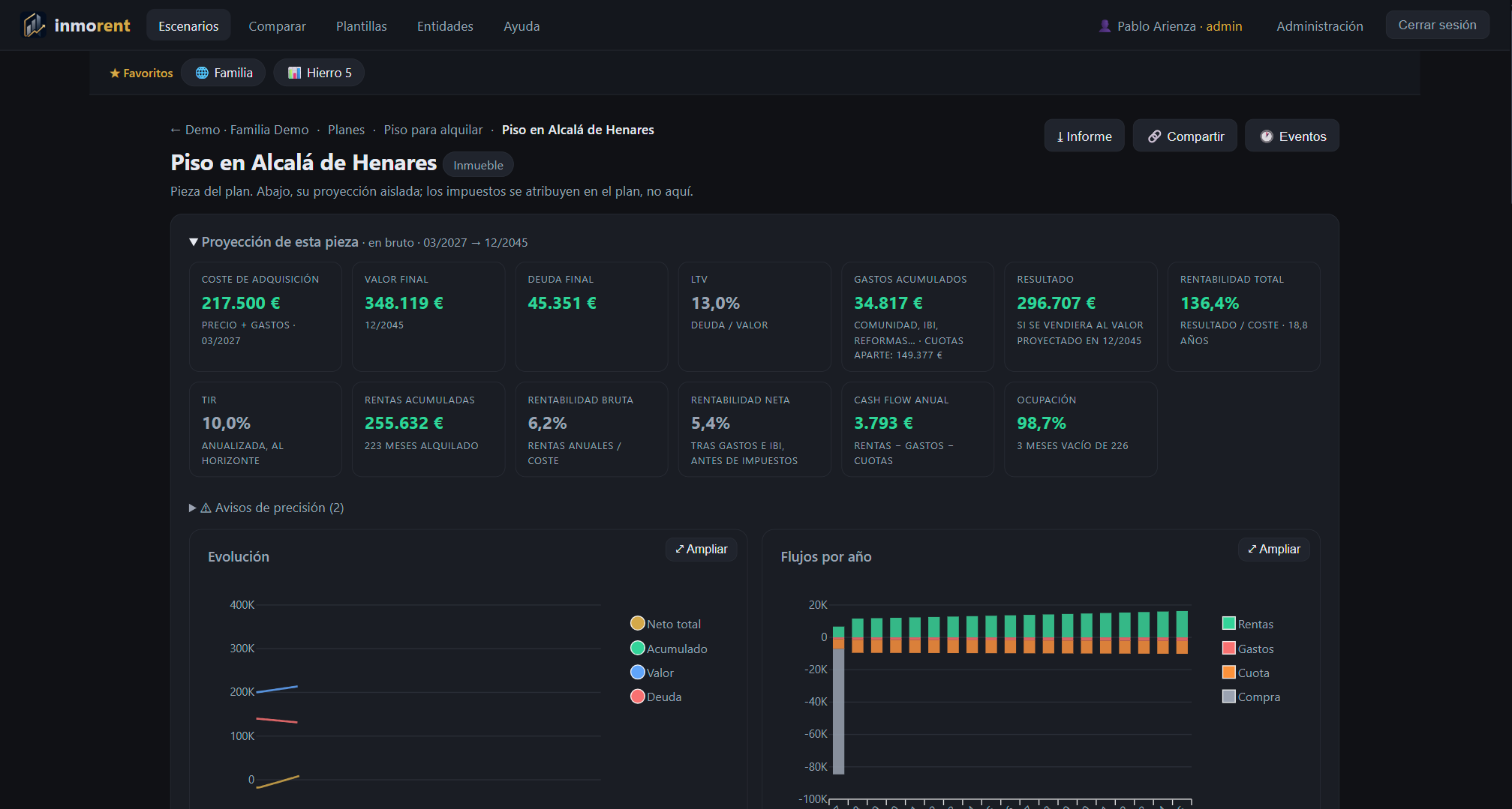Click the Deuda final 45.351 € figure
The image size is (1512, 809).
562,303
